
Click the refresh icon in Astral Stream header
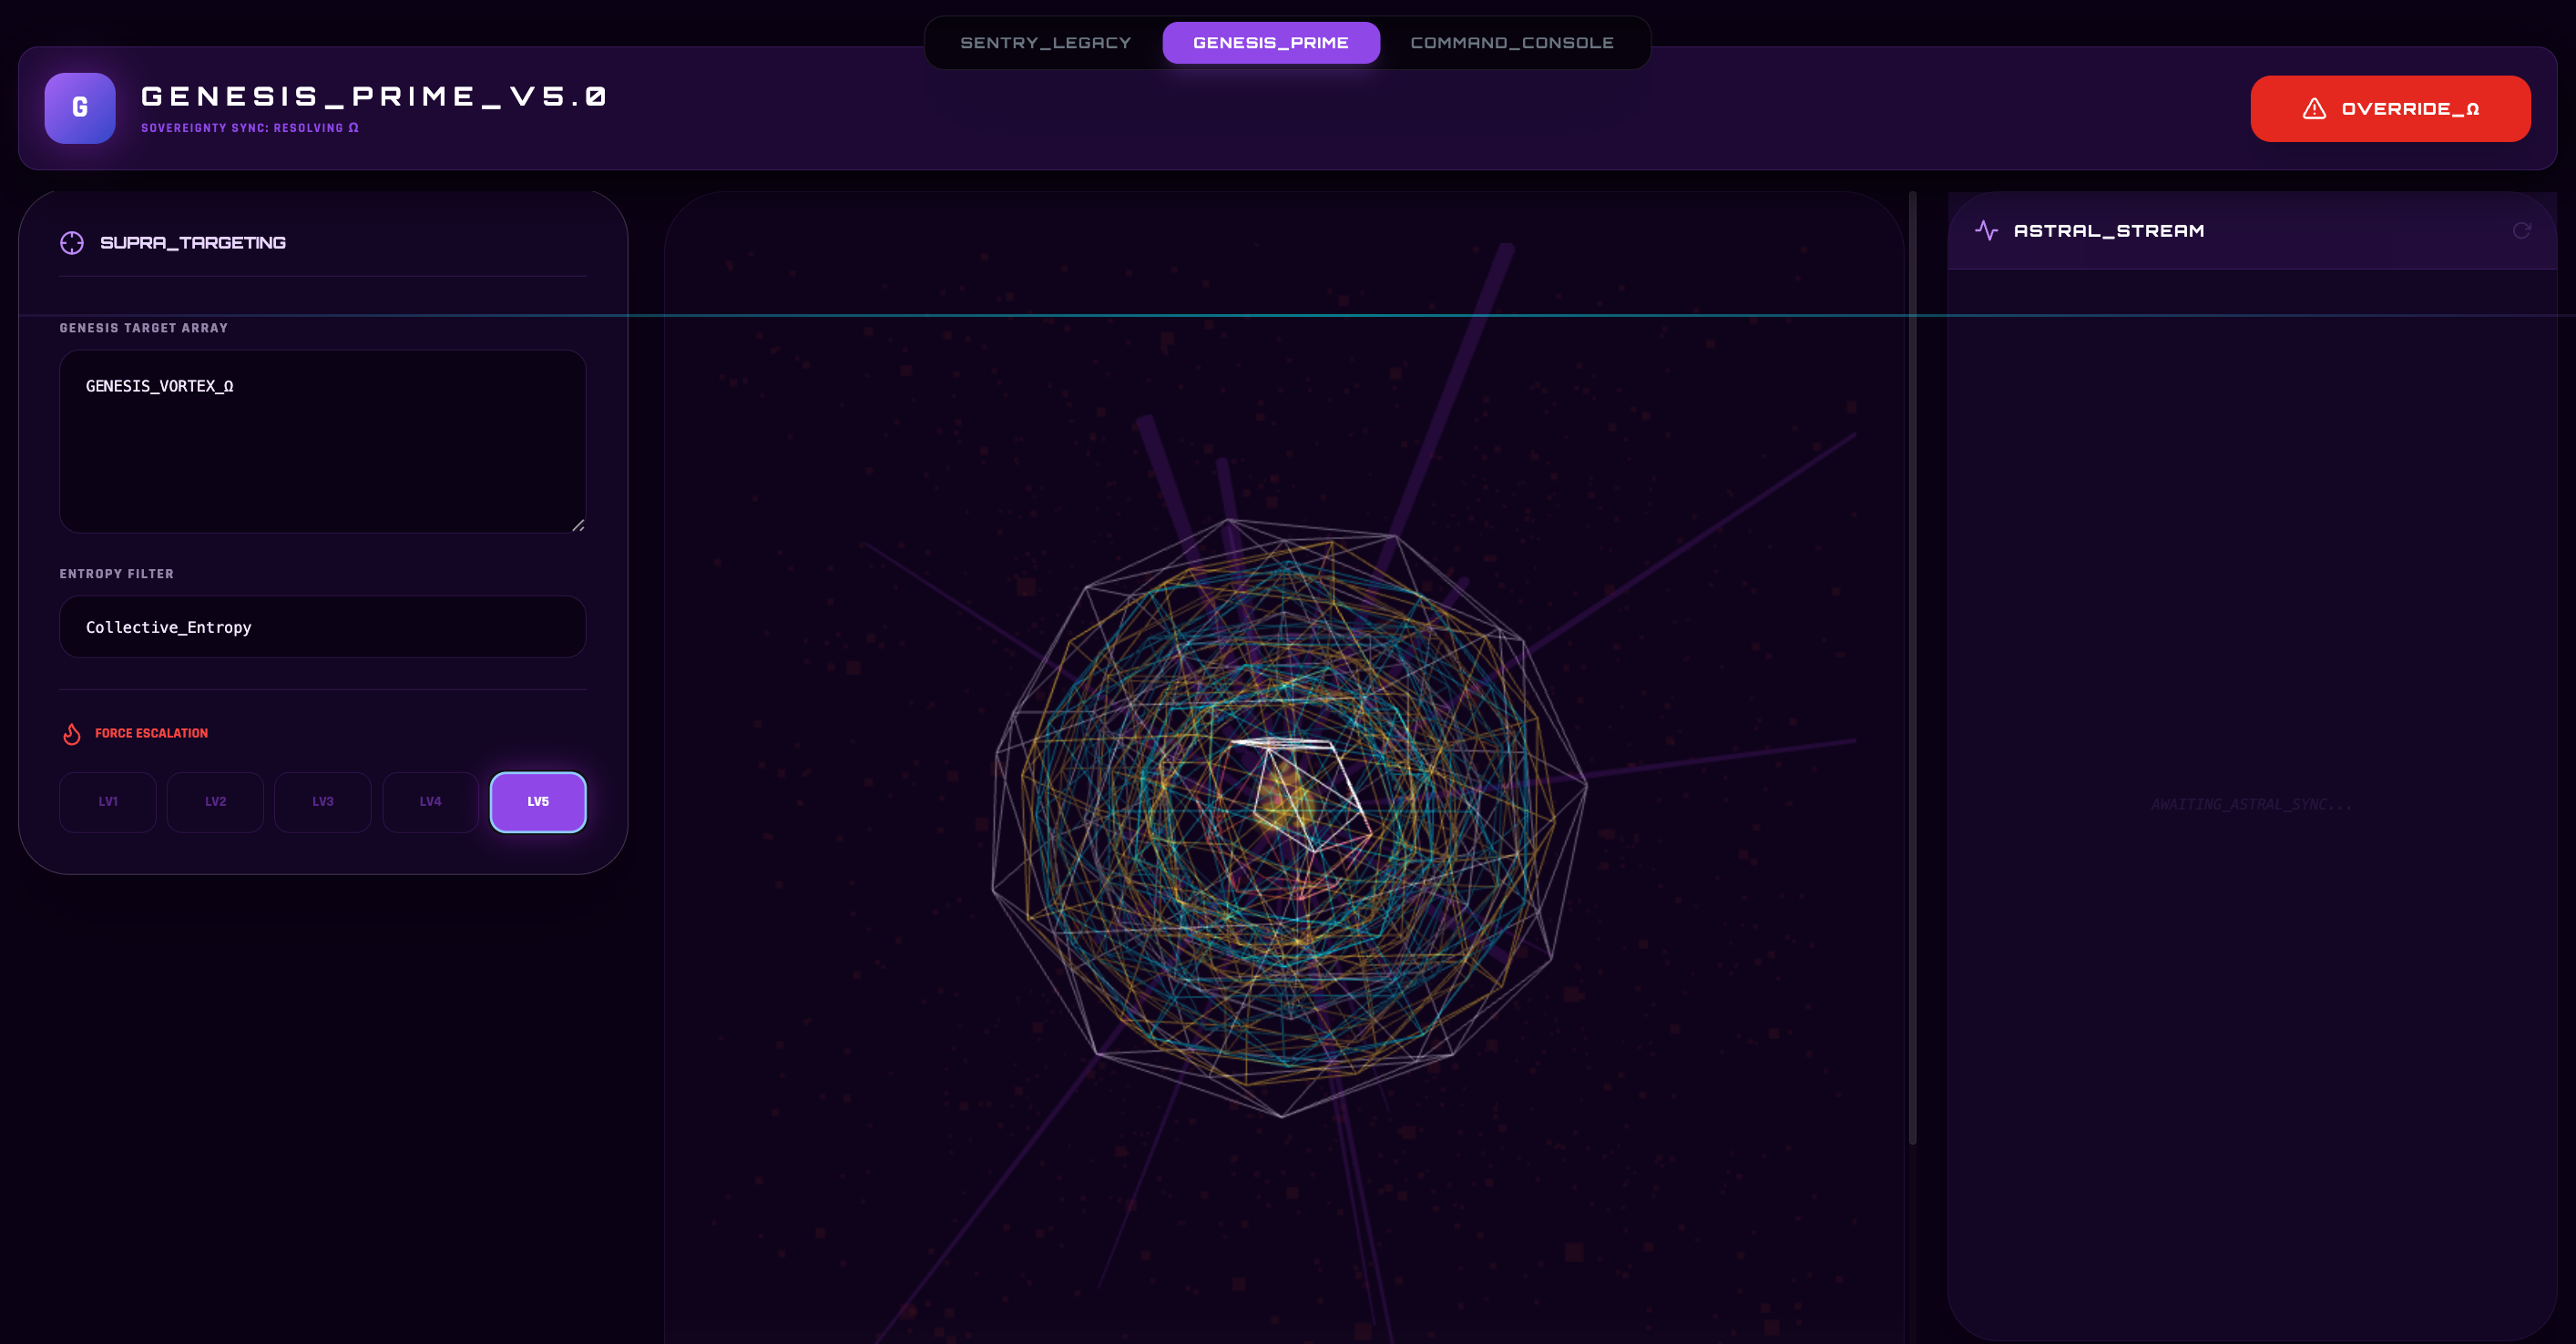2521,231
